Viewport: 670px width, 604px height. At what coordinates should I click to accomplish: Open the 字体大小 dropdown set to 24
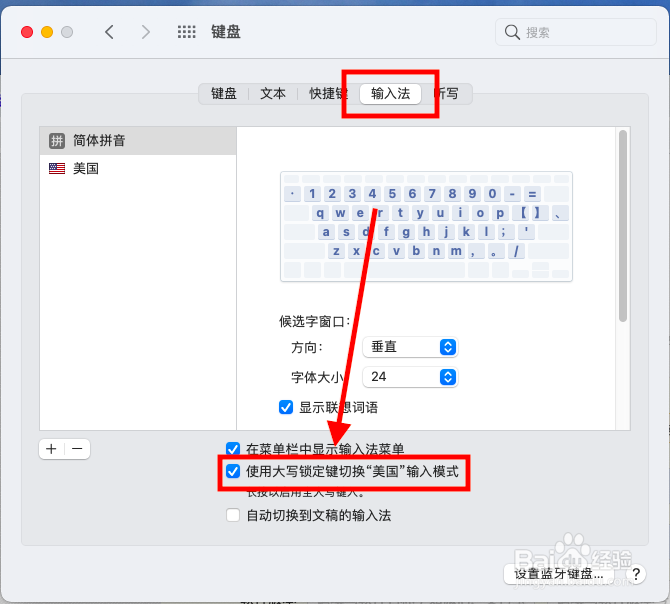410,377
